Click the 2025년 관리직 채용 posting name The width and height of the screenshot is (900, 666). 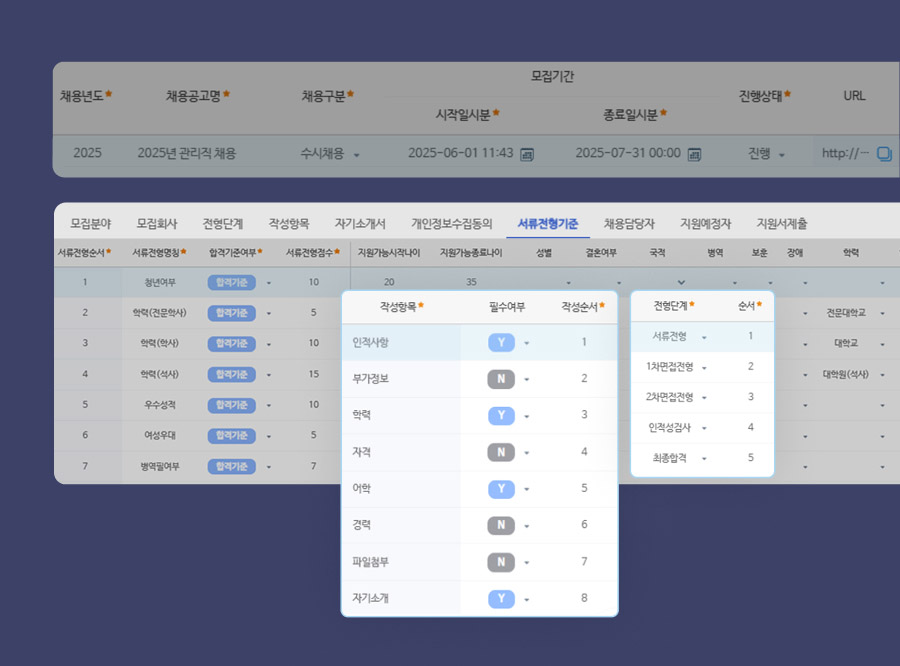coord(187,153)
